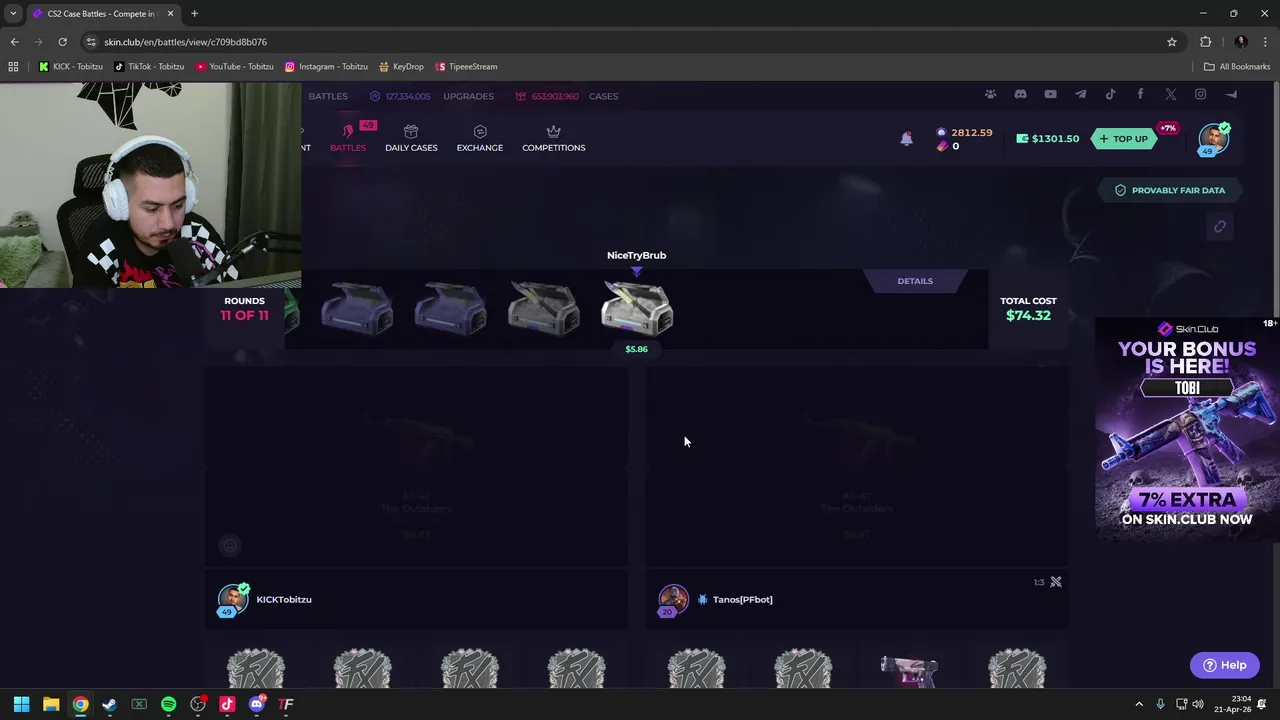Click the KICKTobitzu player name
The height and width of the screenshot is (720, 1280).
(284, 599)
